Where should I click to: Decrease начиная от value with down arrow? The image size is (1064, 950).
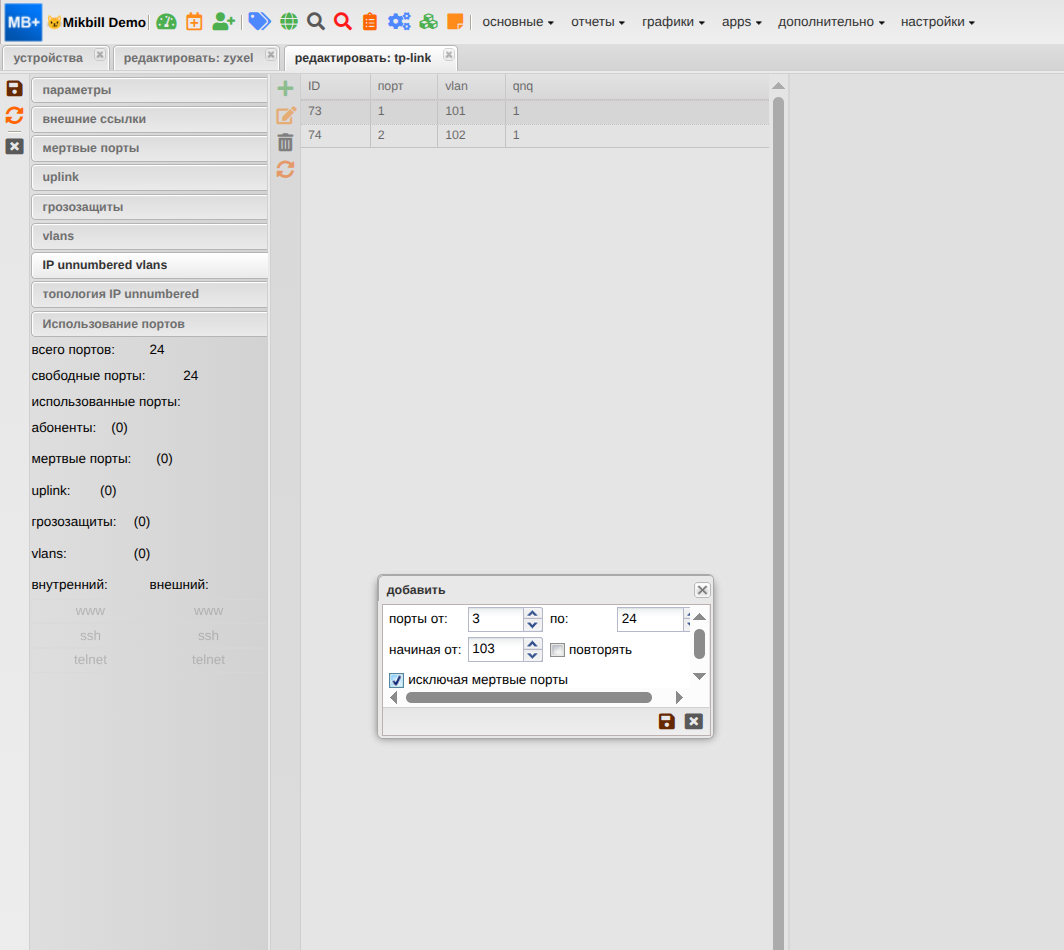[x=533, y=656]
